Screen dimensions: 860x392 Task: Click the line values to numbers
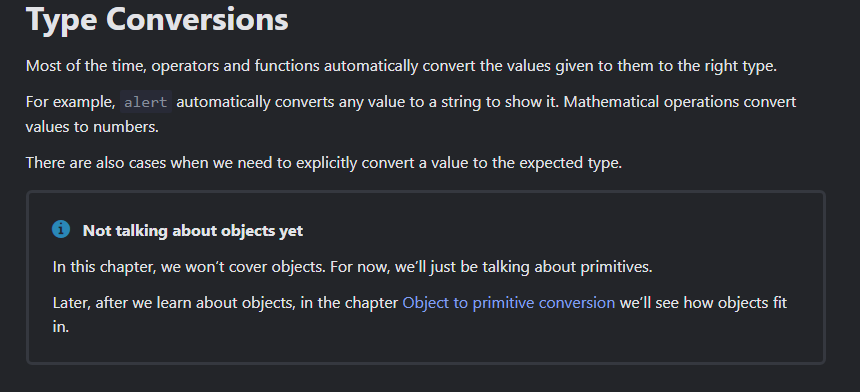(x=92, y=127)
